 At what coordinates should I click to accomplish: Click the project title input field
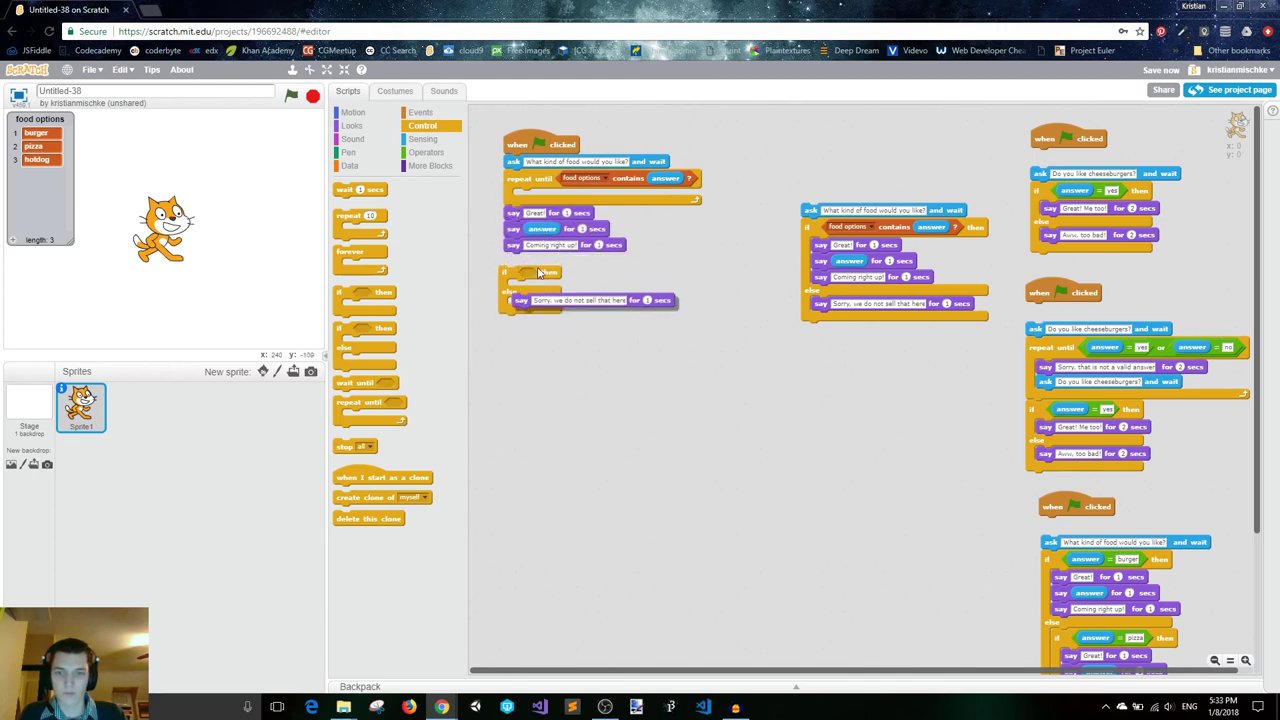155,91
